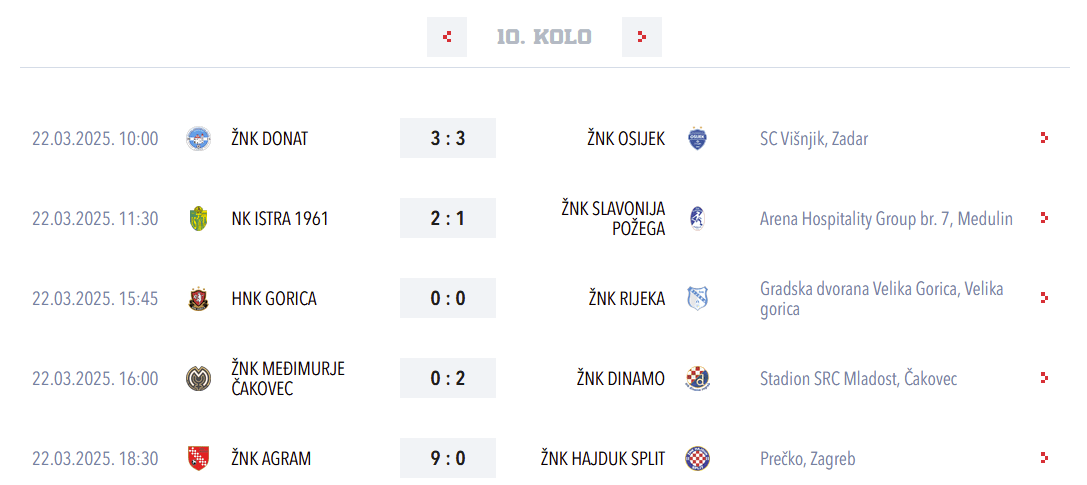
Task: Open the ŽNK Dinamo team name link
Action: [x=620, y=378]
